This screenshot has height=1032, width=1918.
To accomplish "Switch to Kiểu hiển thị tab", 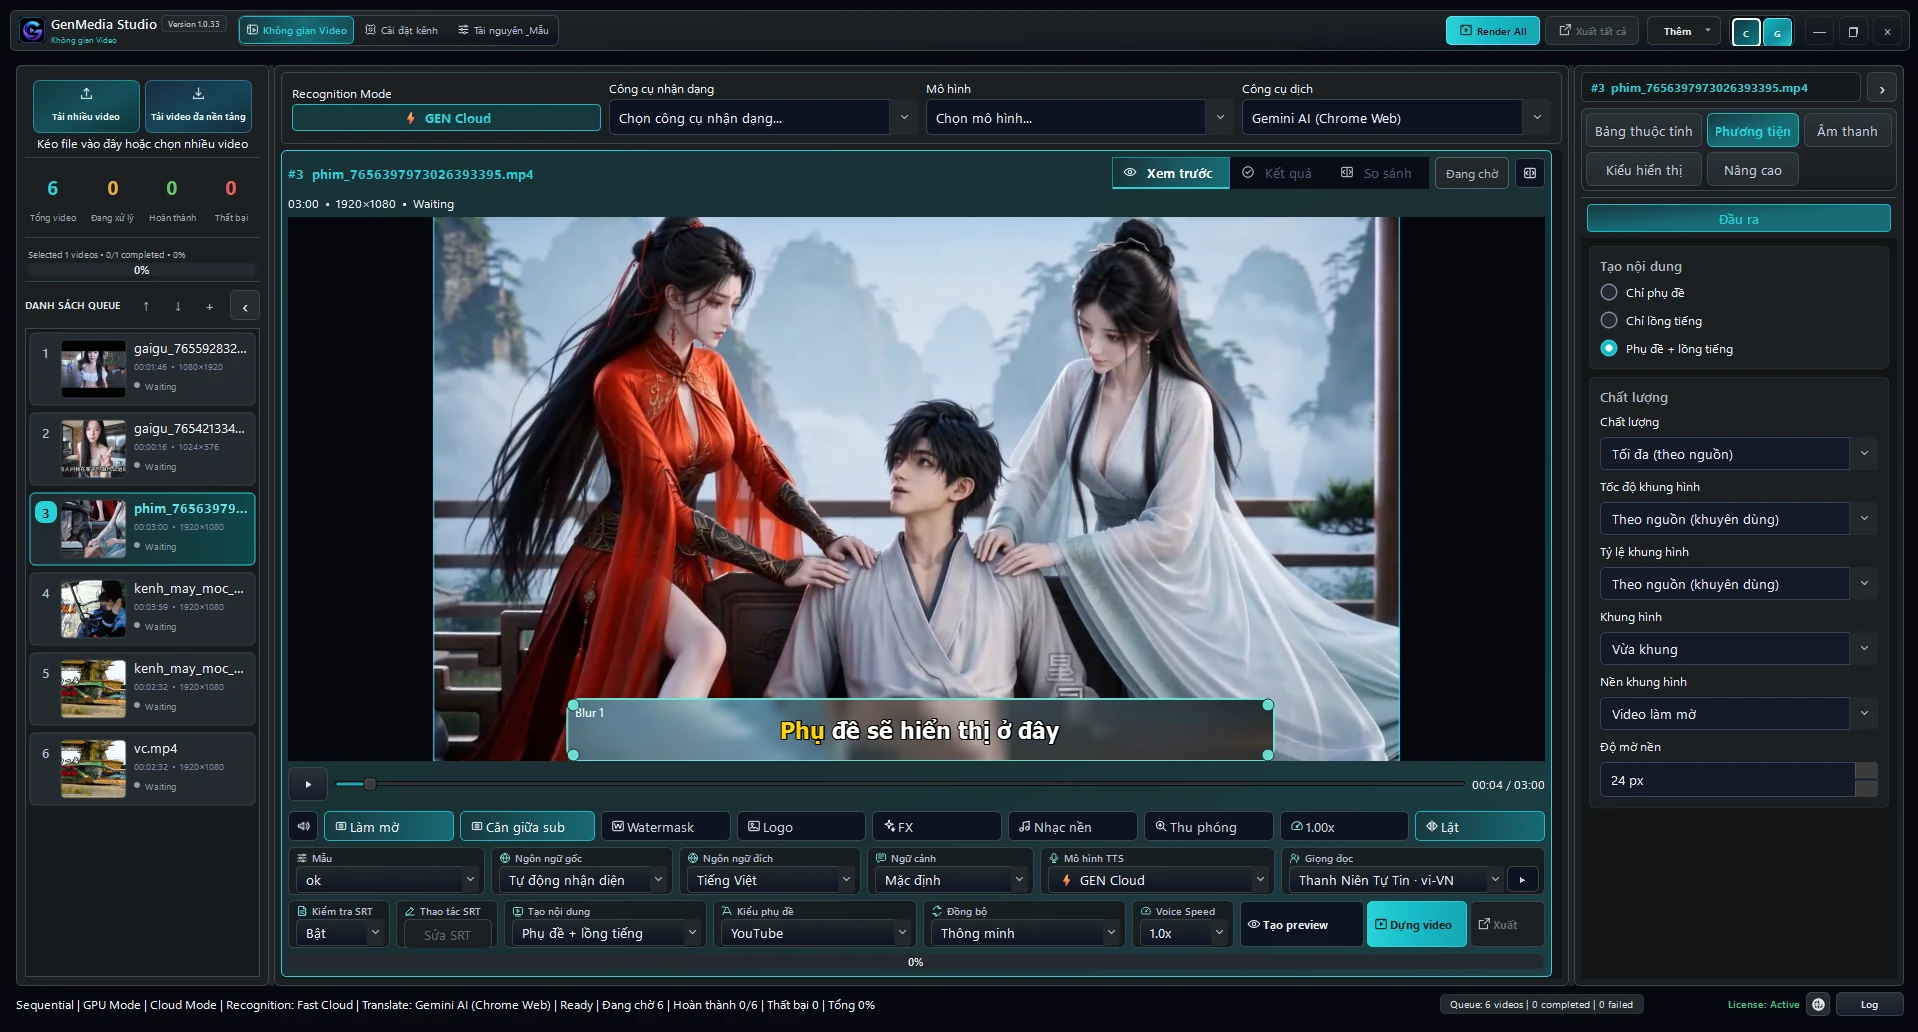I will [x=1643, y=170].
